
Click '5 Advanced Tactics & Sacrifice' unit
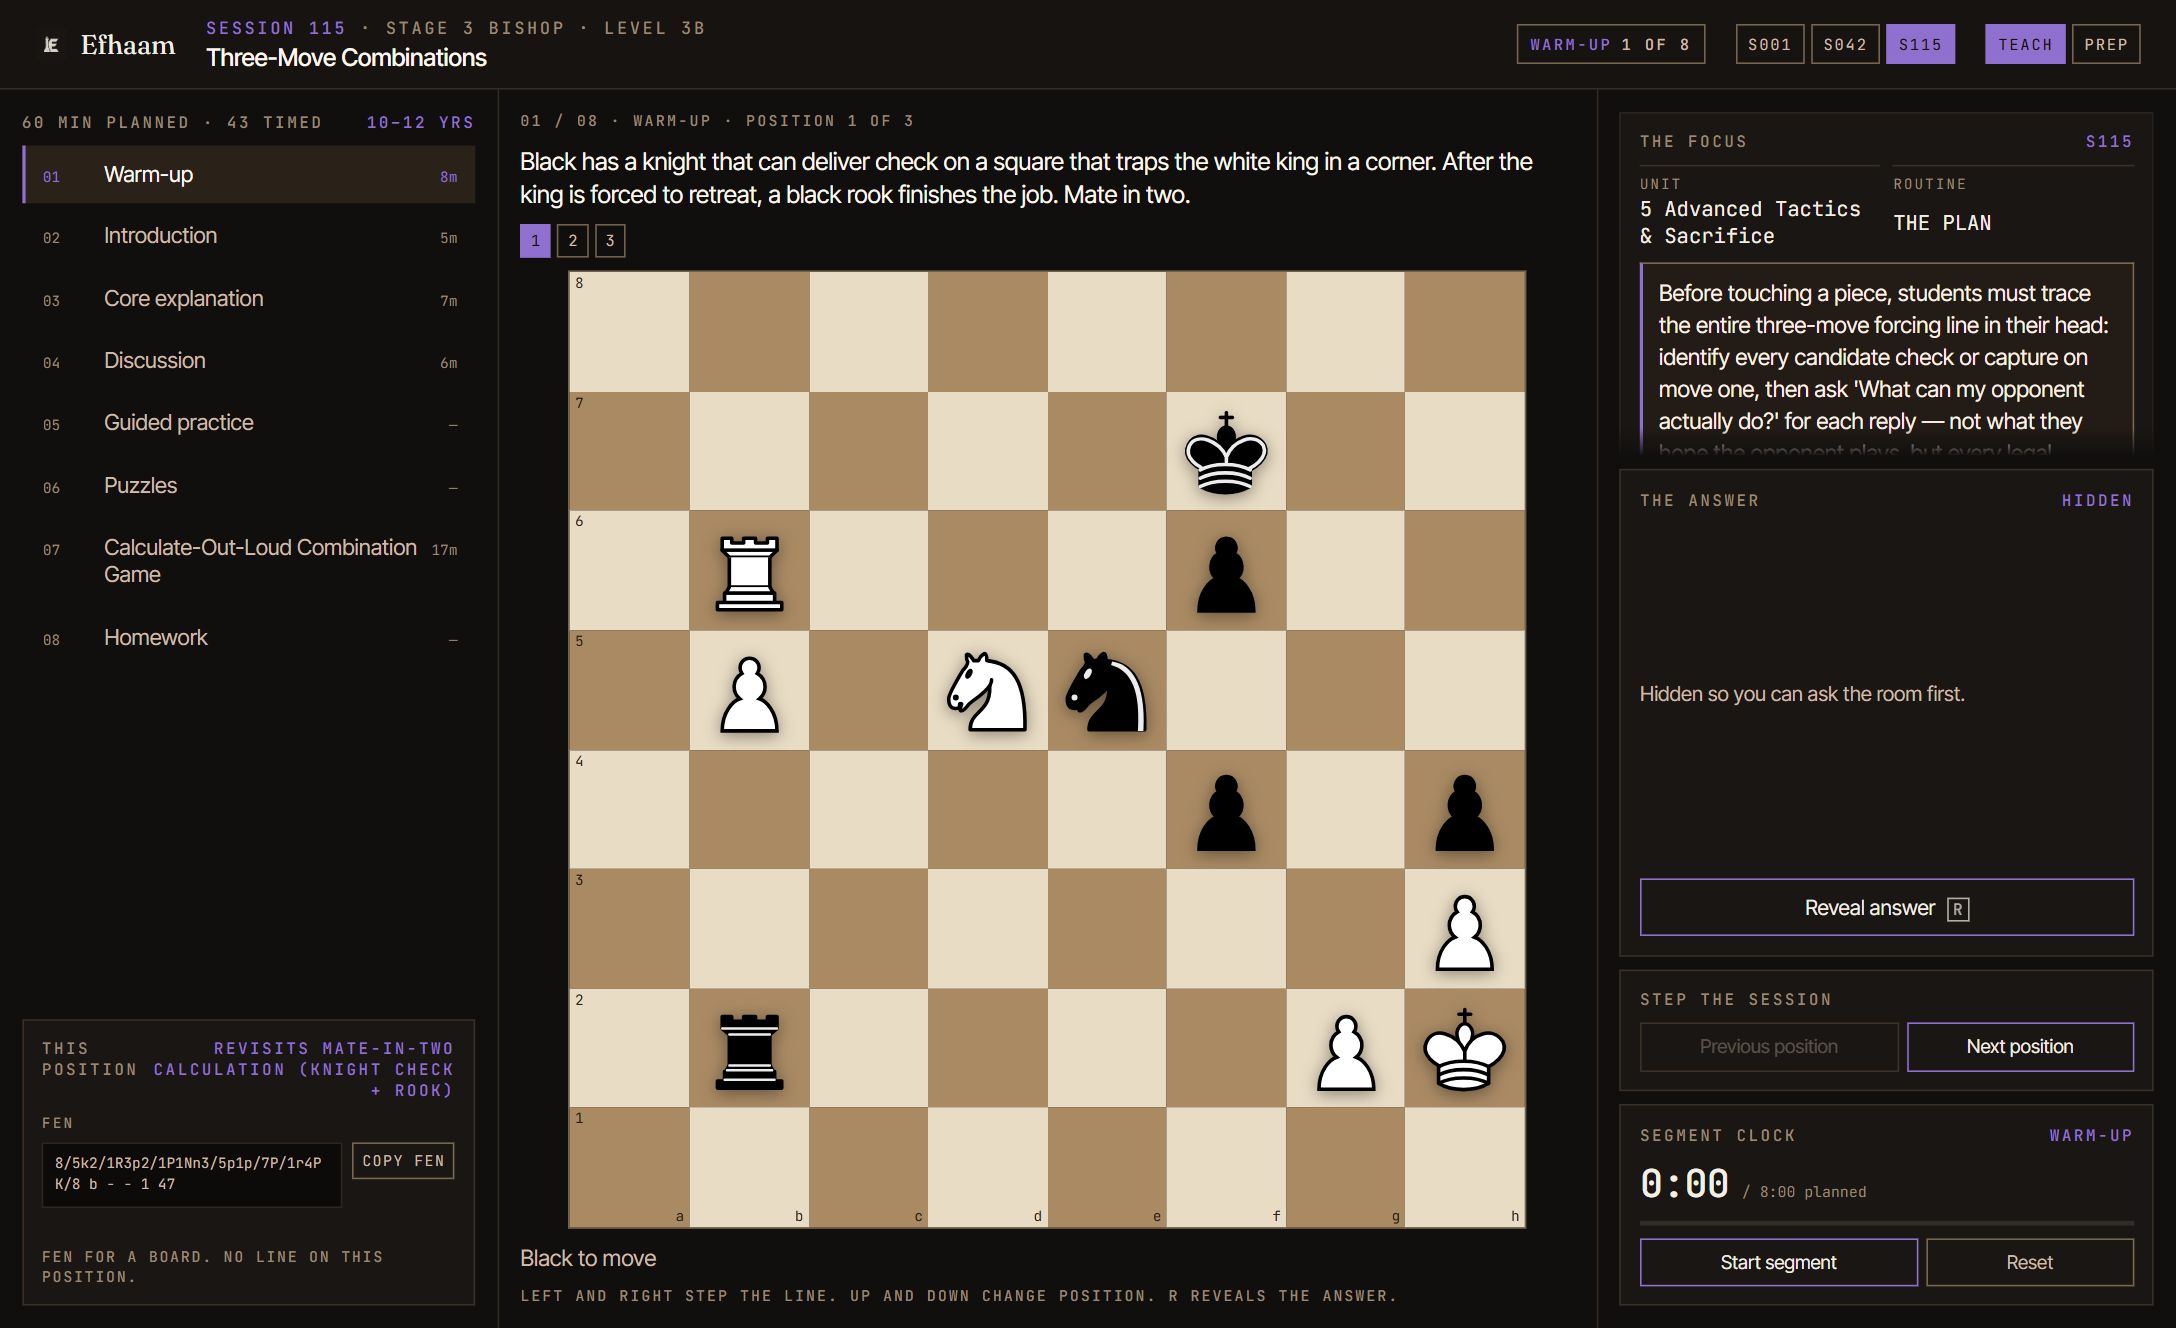(x=1750, y=223)
